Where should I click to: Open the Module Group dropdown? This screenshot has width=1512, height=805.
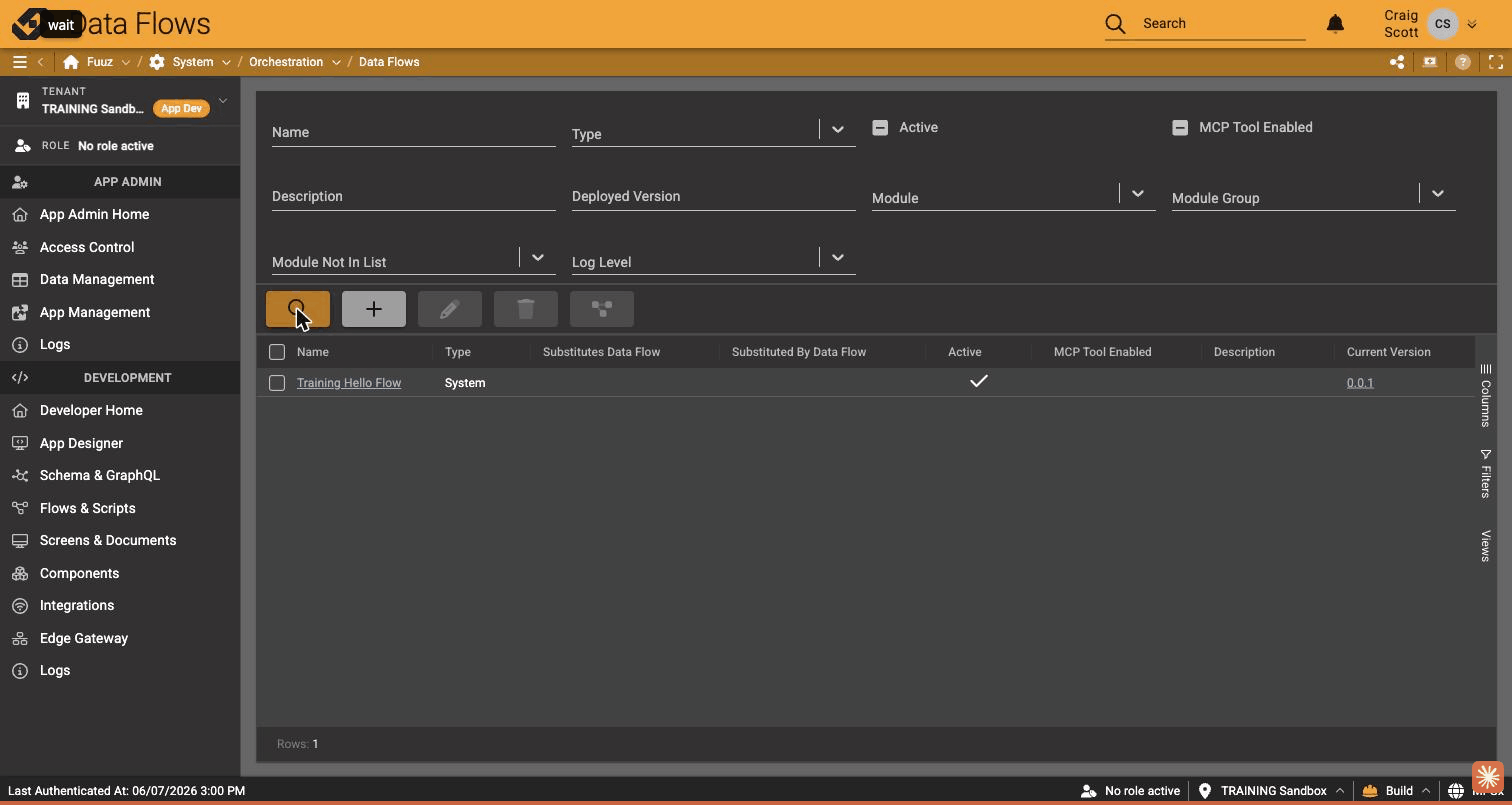(1438, 193)
